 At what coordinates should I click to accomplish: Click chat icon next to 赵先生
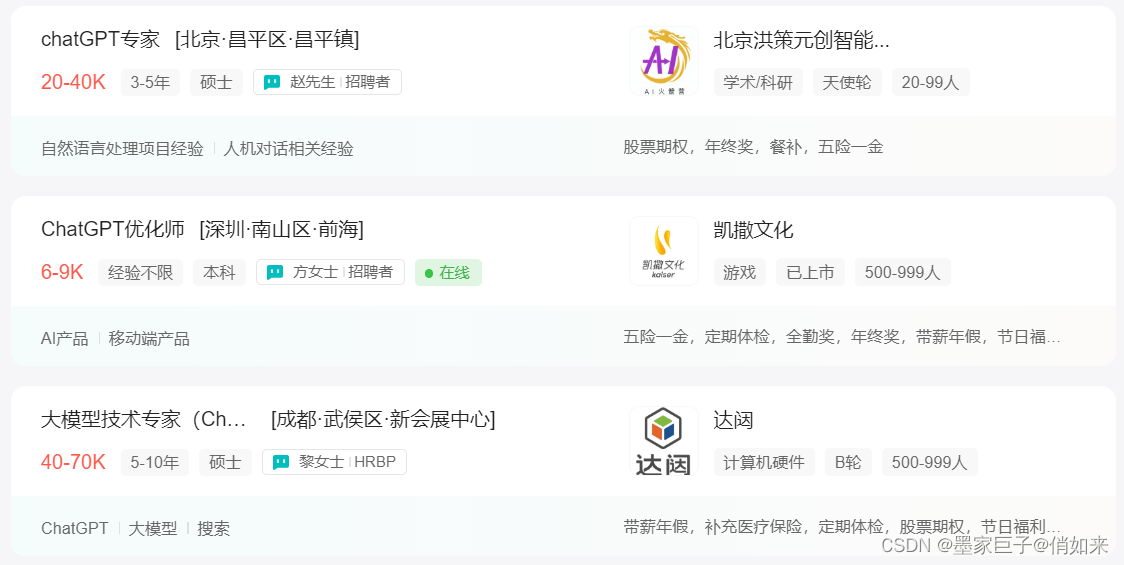pos(272,82)
